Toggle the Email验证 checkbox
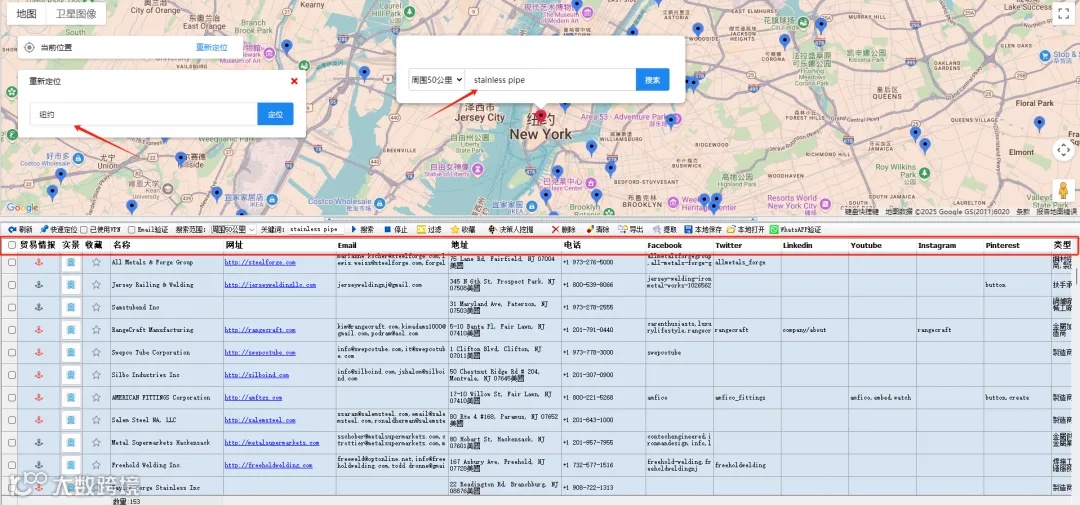Image resolution: width=1080 pixels, height=505 pixels. pos(132,229)
